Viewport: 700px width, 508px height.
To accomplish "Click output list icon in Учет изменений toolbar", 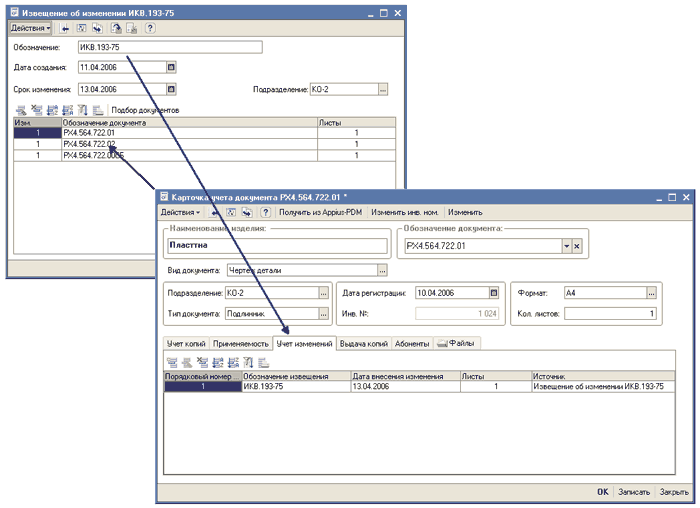I will [x=263, y=363].
